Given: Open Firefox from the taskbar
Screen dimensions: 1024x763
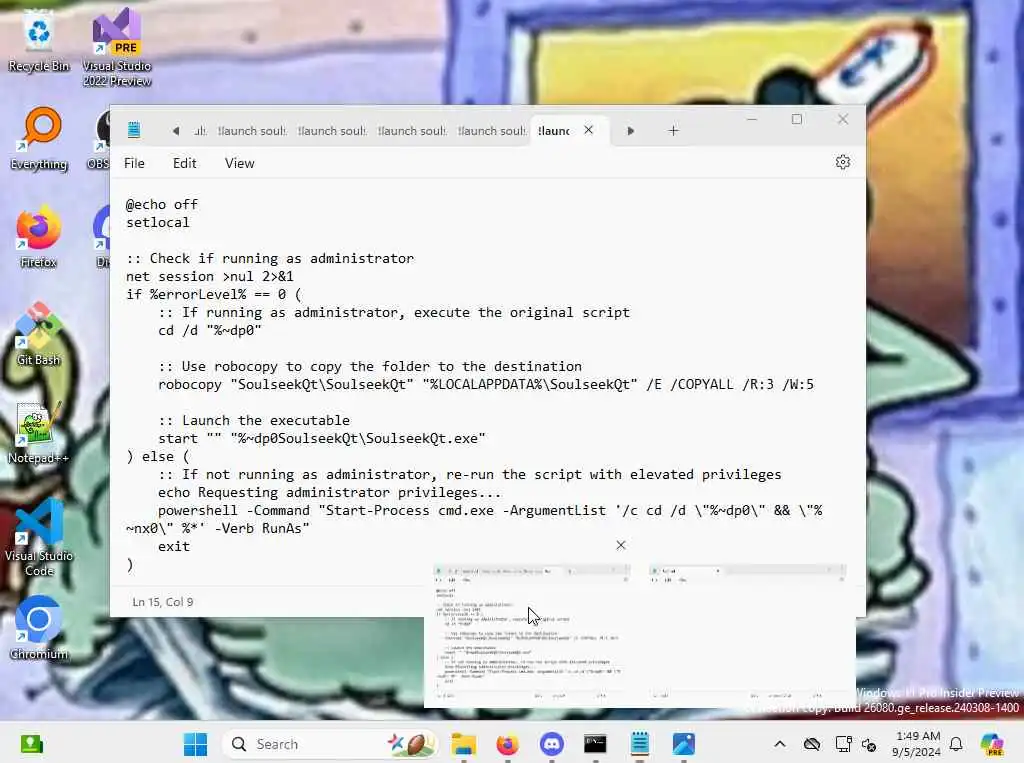Looking at the screenshot, I should pos(507,744).
